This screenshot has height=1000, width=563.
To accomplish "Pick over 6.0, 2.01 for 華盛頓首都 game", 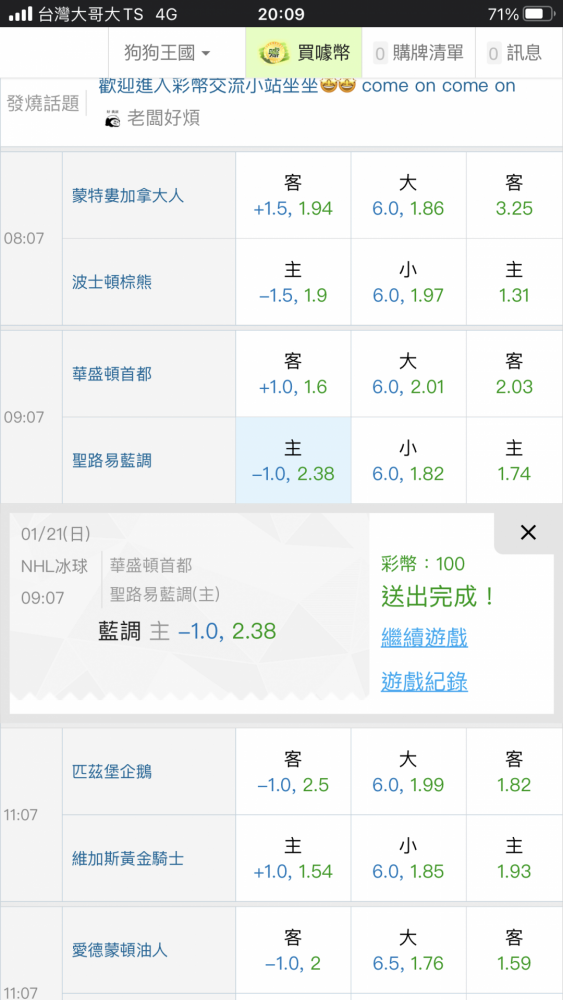I will coord(408,374).
